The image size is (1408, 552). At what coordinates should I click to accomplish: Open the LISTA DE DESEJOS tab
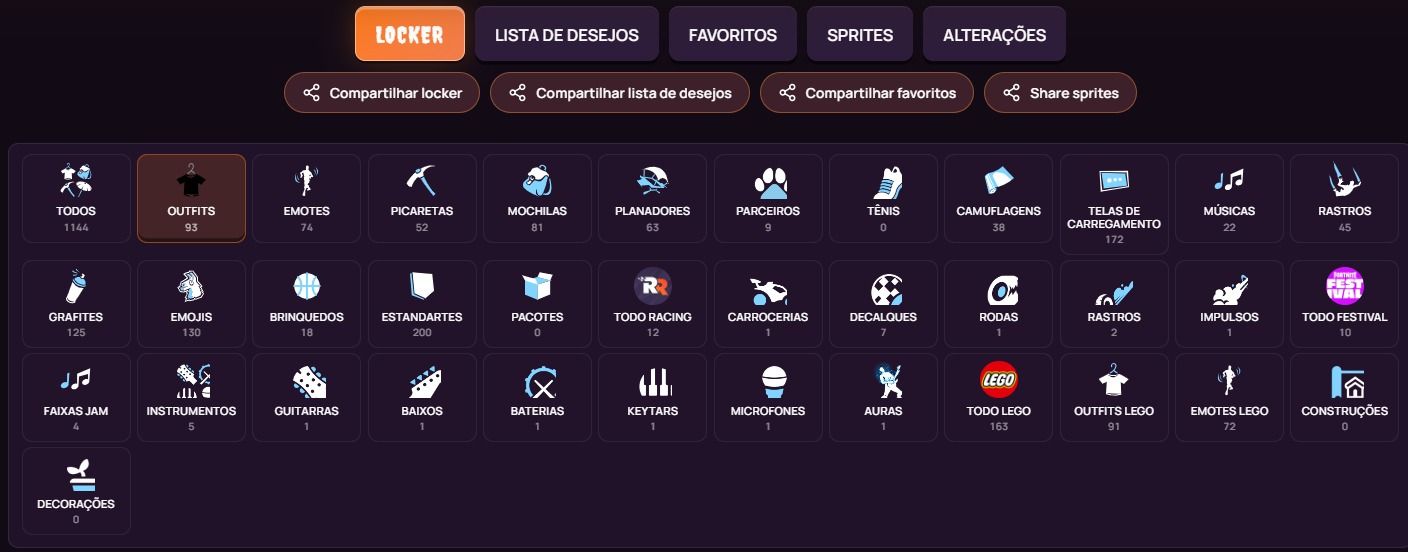tap(567, 35)
